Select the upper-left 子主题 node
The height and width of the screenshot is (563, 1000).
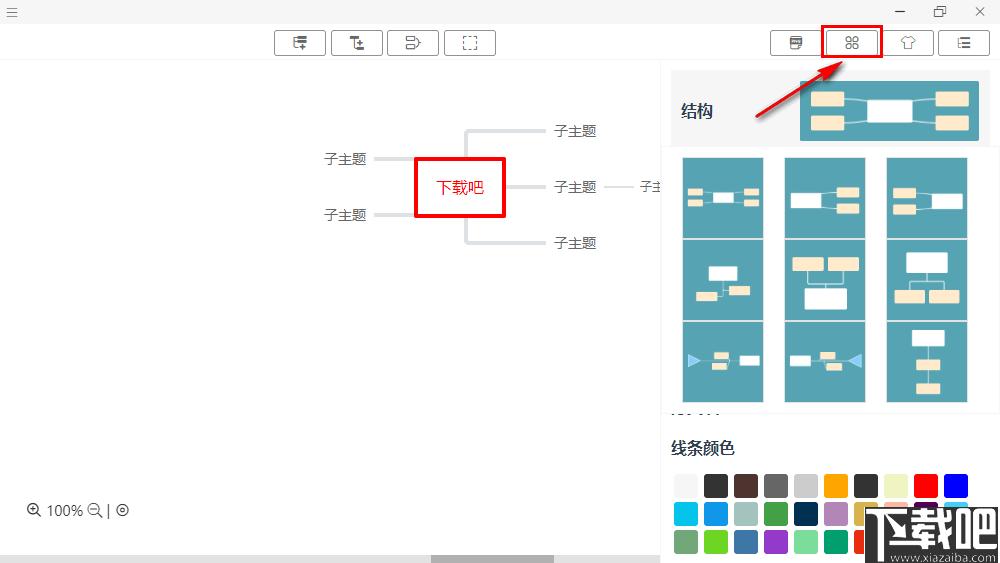tap(345, 159)
